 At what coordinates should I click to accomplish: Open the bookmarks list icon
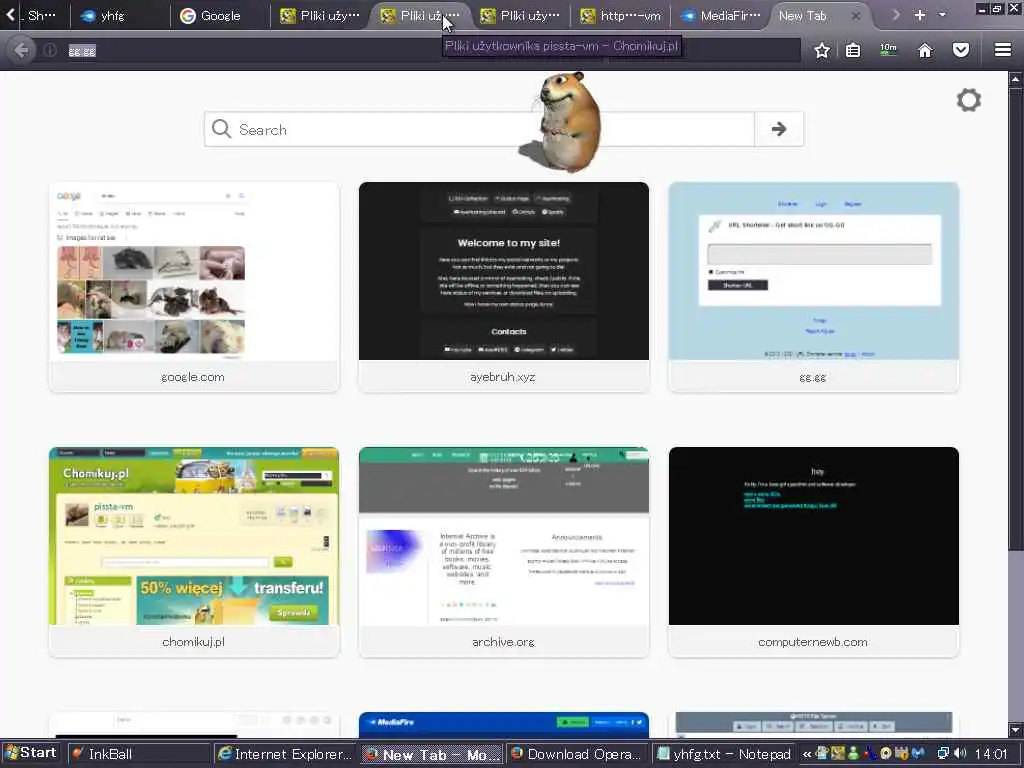point(853,50)
